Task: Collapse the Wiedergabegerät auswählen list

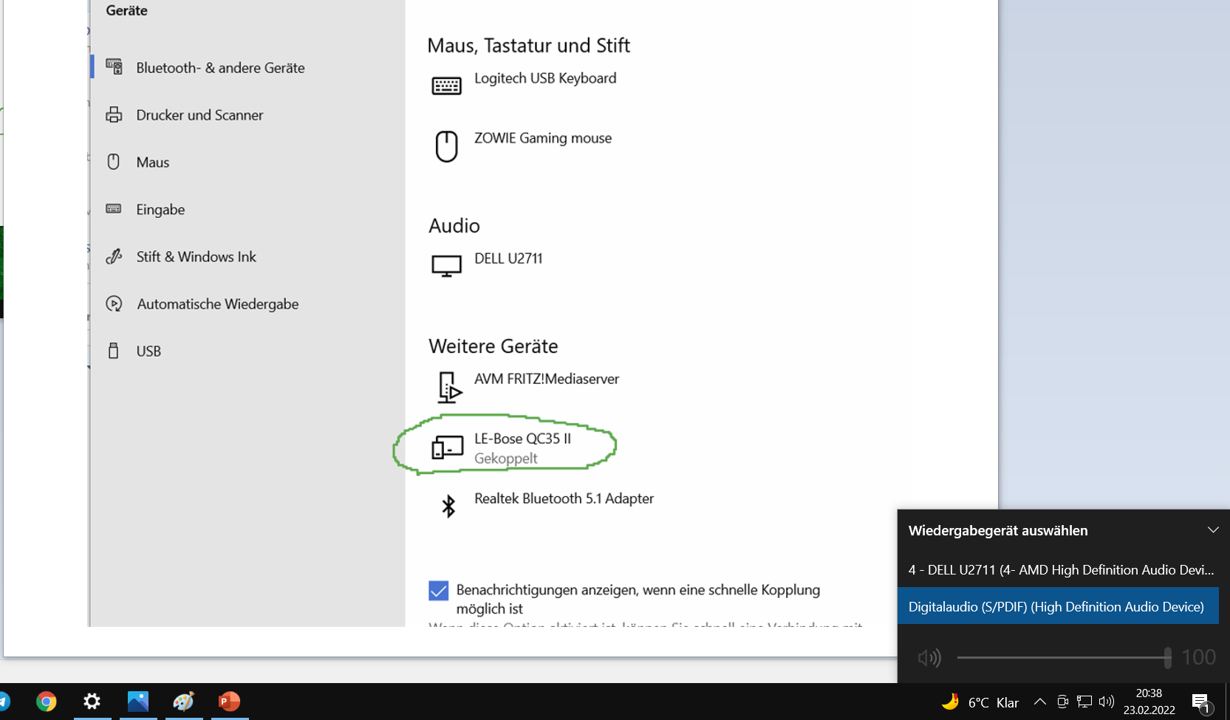Action: tap(1213, 530)
